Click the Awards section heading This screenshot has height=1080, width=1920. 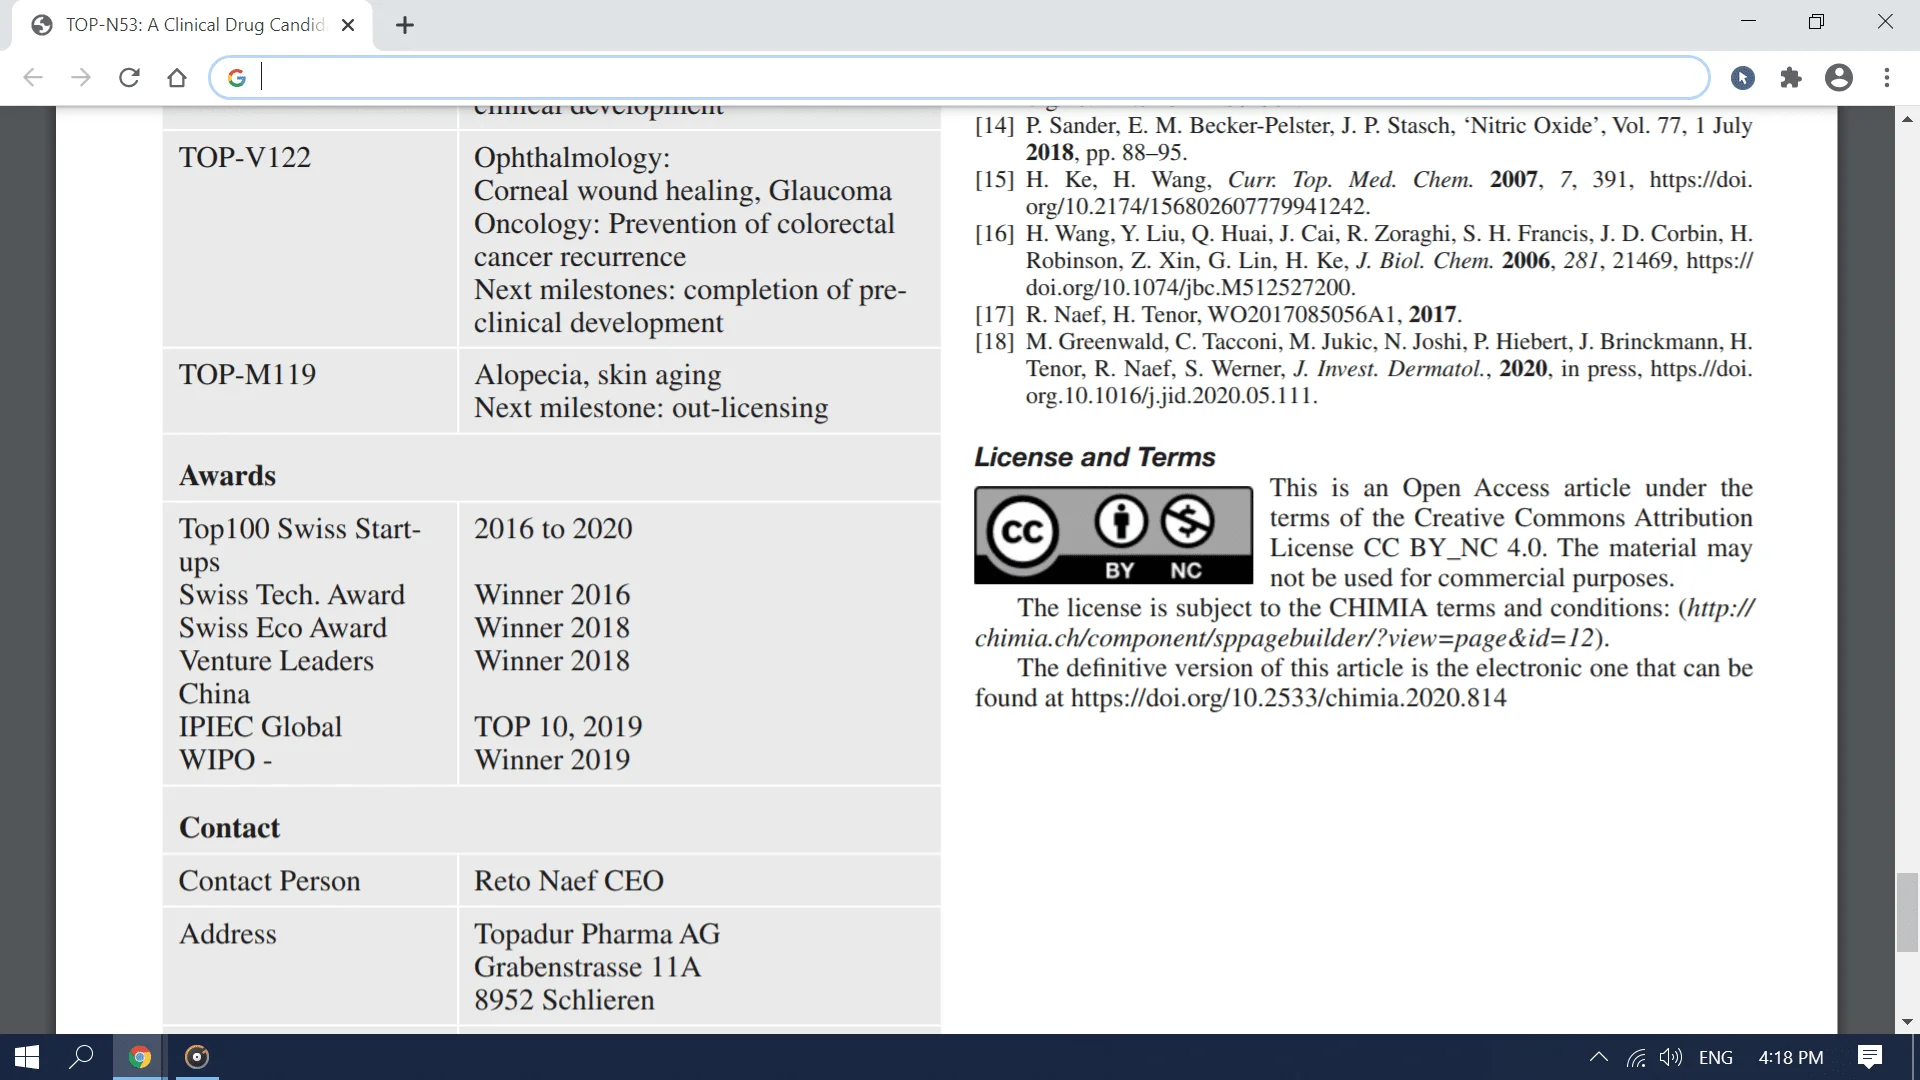tap(228, 476)
